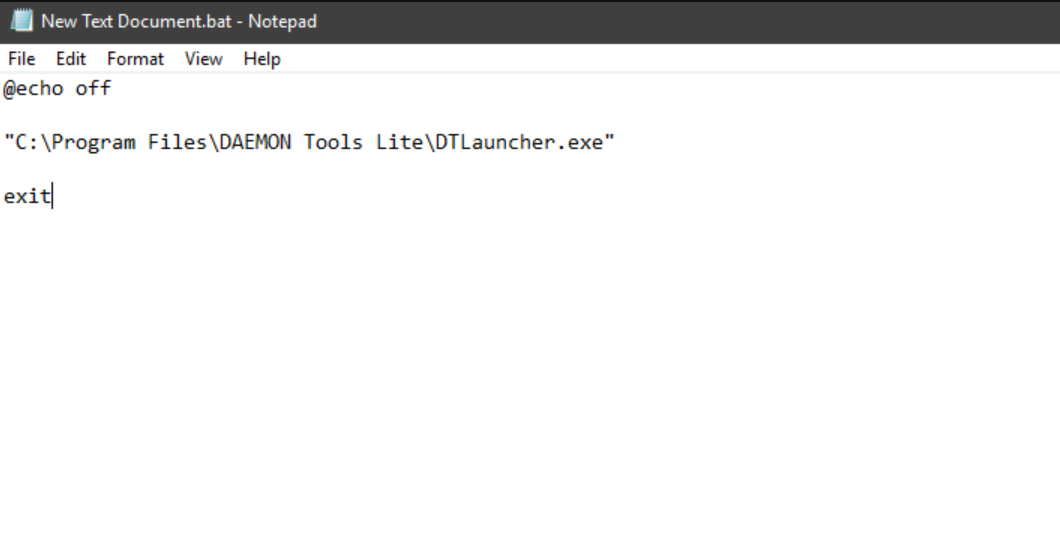1060x535 pixels.
Task: Click on the word 'Lite' in the path
Action: [400, 143]
